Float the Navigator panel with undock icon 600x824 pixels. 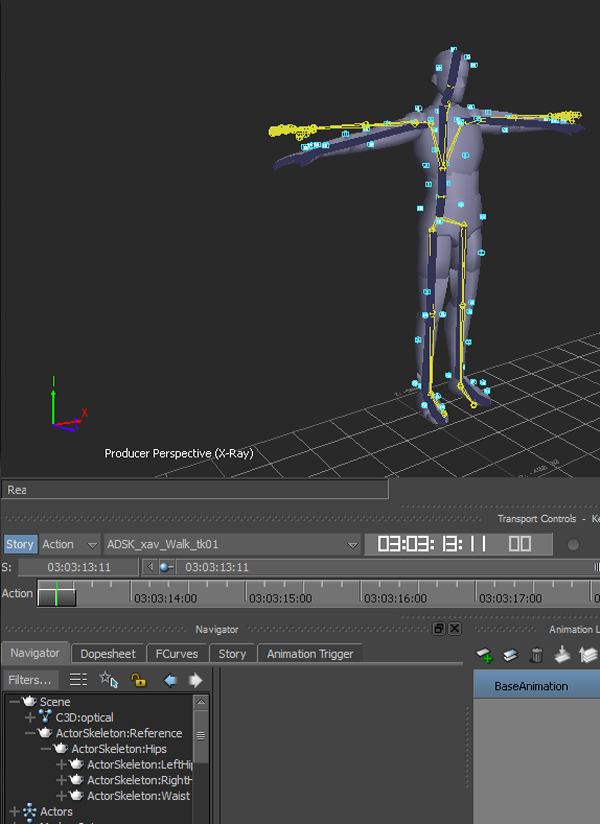click(439, 629)
